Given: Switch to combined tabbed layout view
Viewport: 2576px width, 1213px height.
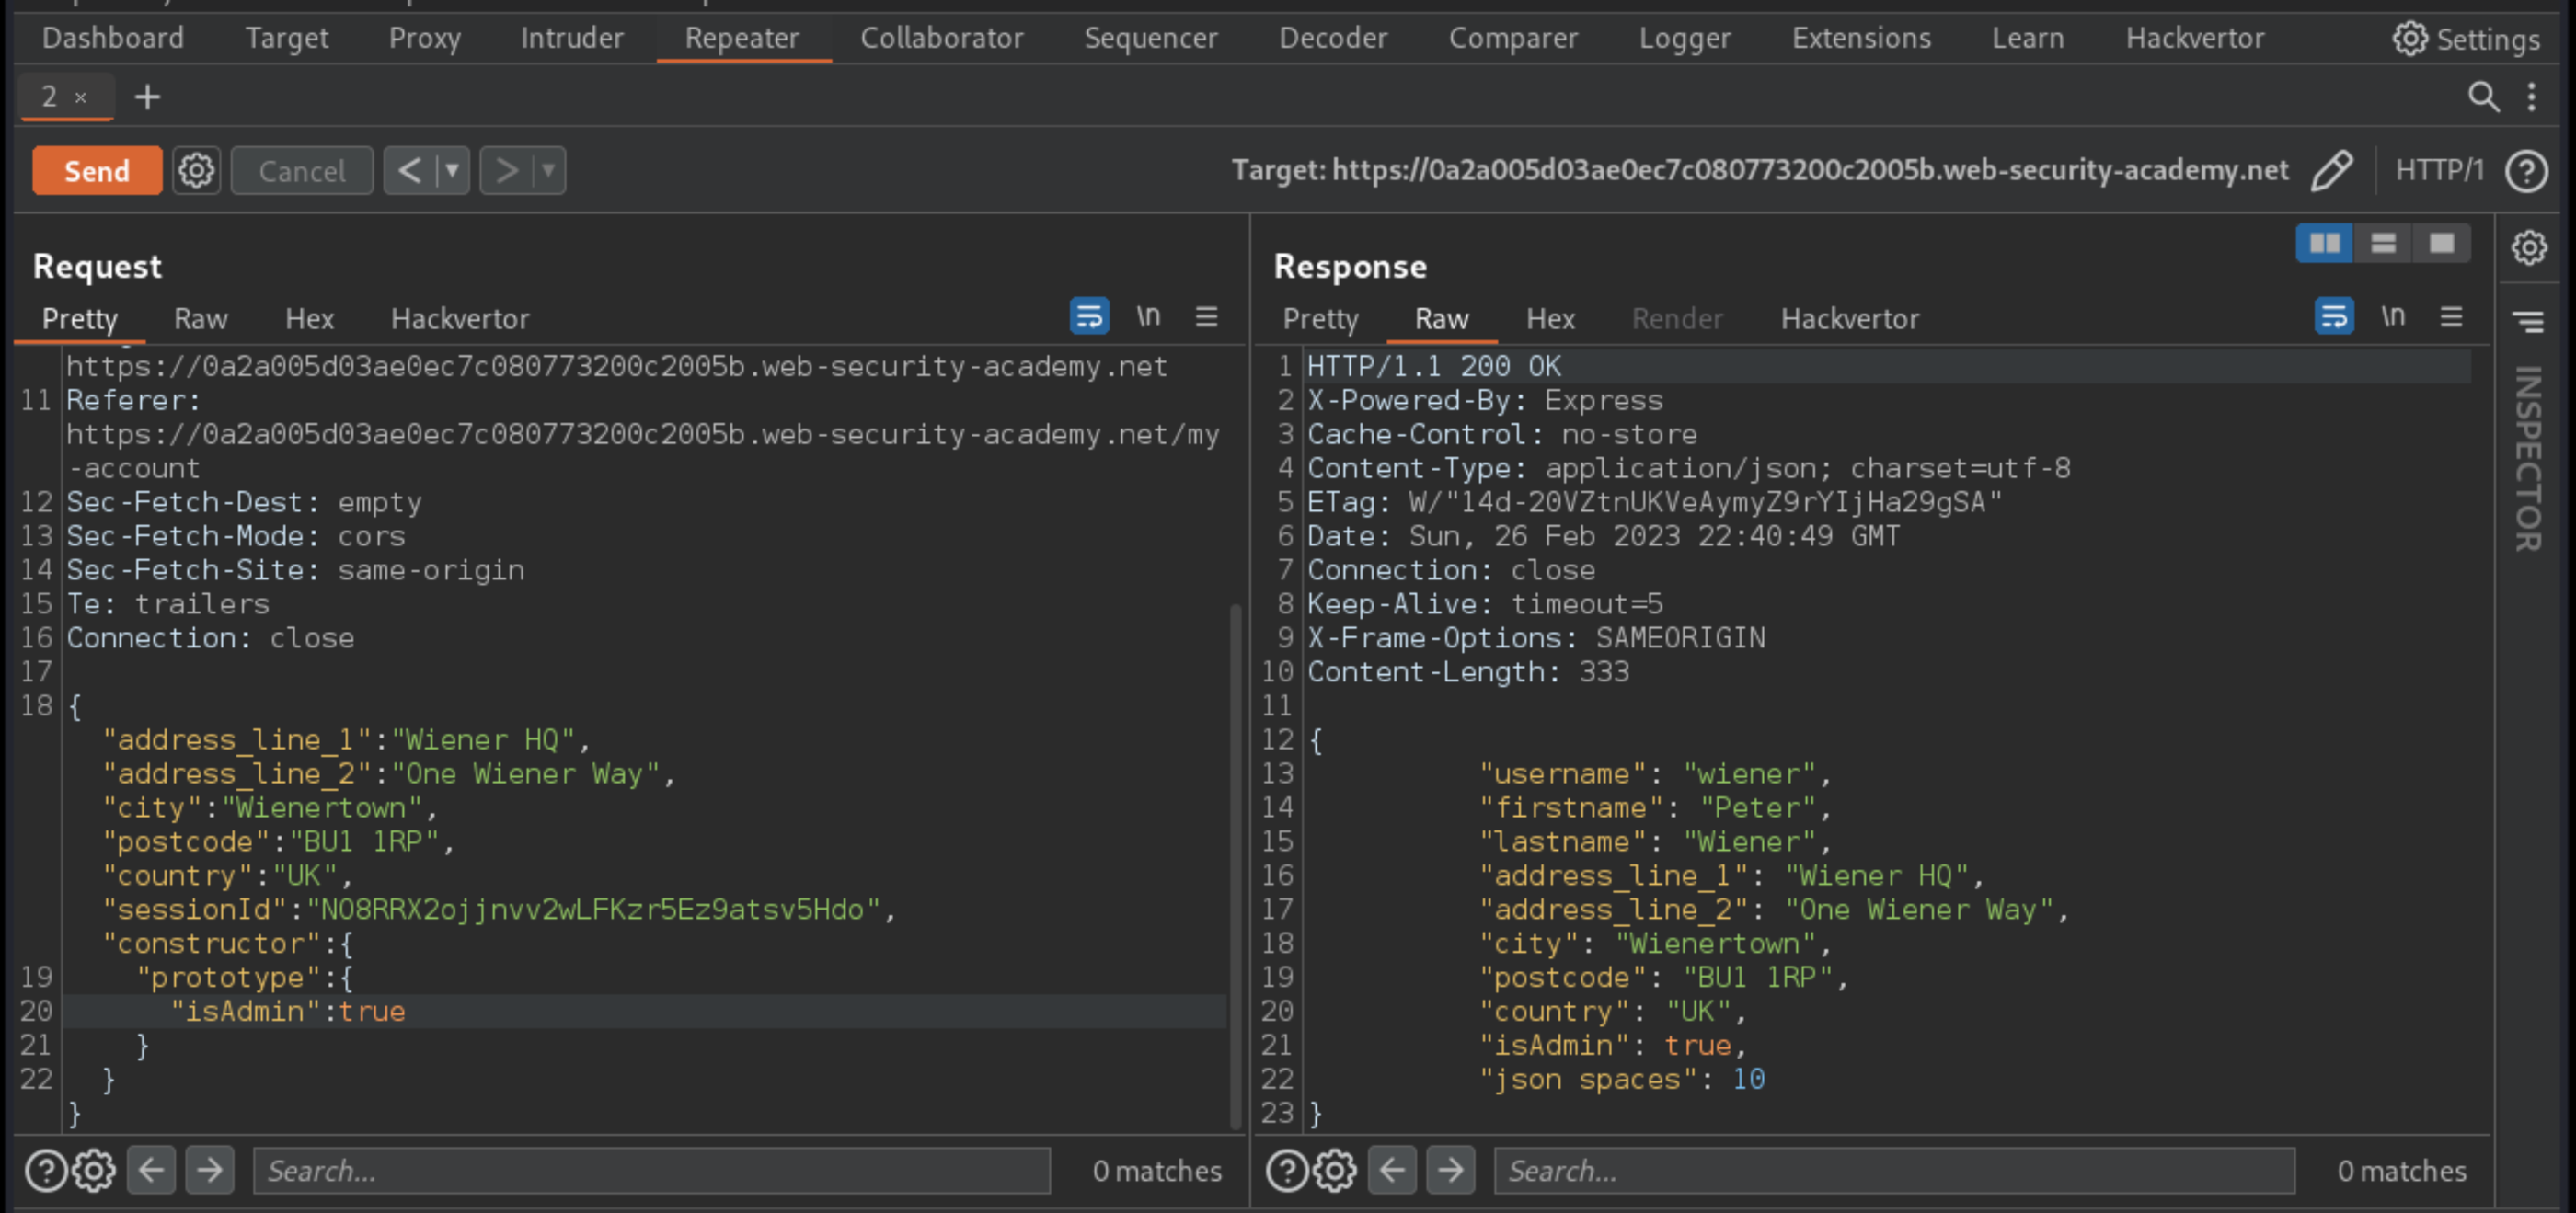Looking at the screenshot, I should coord(2442,244).
